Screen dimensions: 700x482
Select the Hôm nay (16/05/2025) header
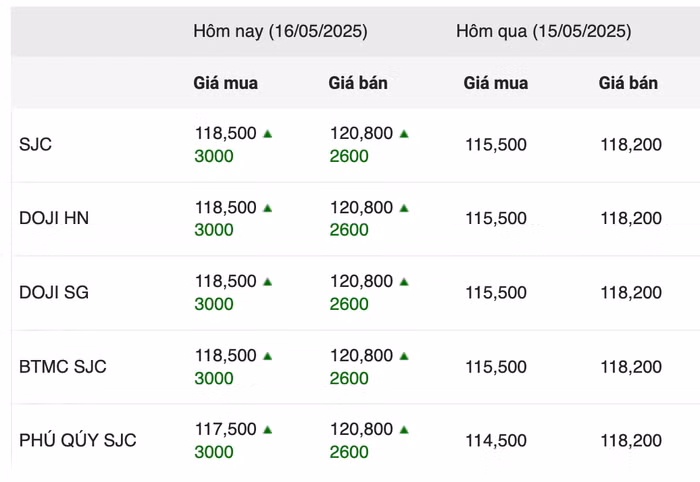pos(280,31)
